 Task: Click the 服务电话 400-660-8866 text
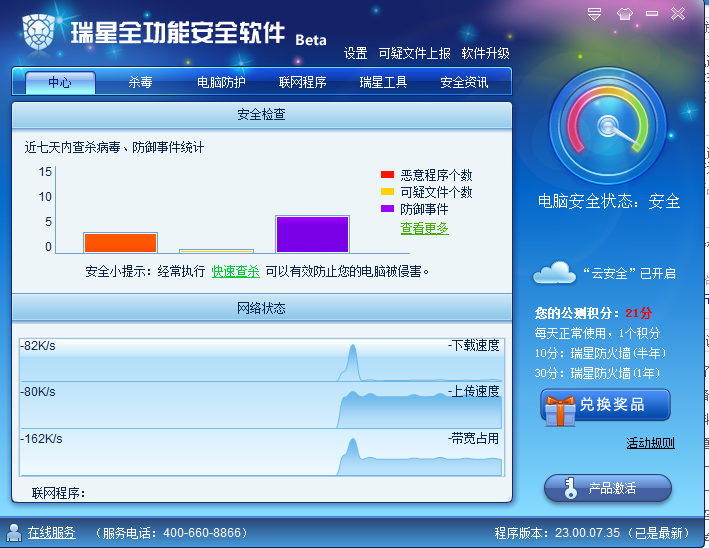click(x=171, y=533)
